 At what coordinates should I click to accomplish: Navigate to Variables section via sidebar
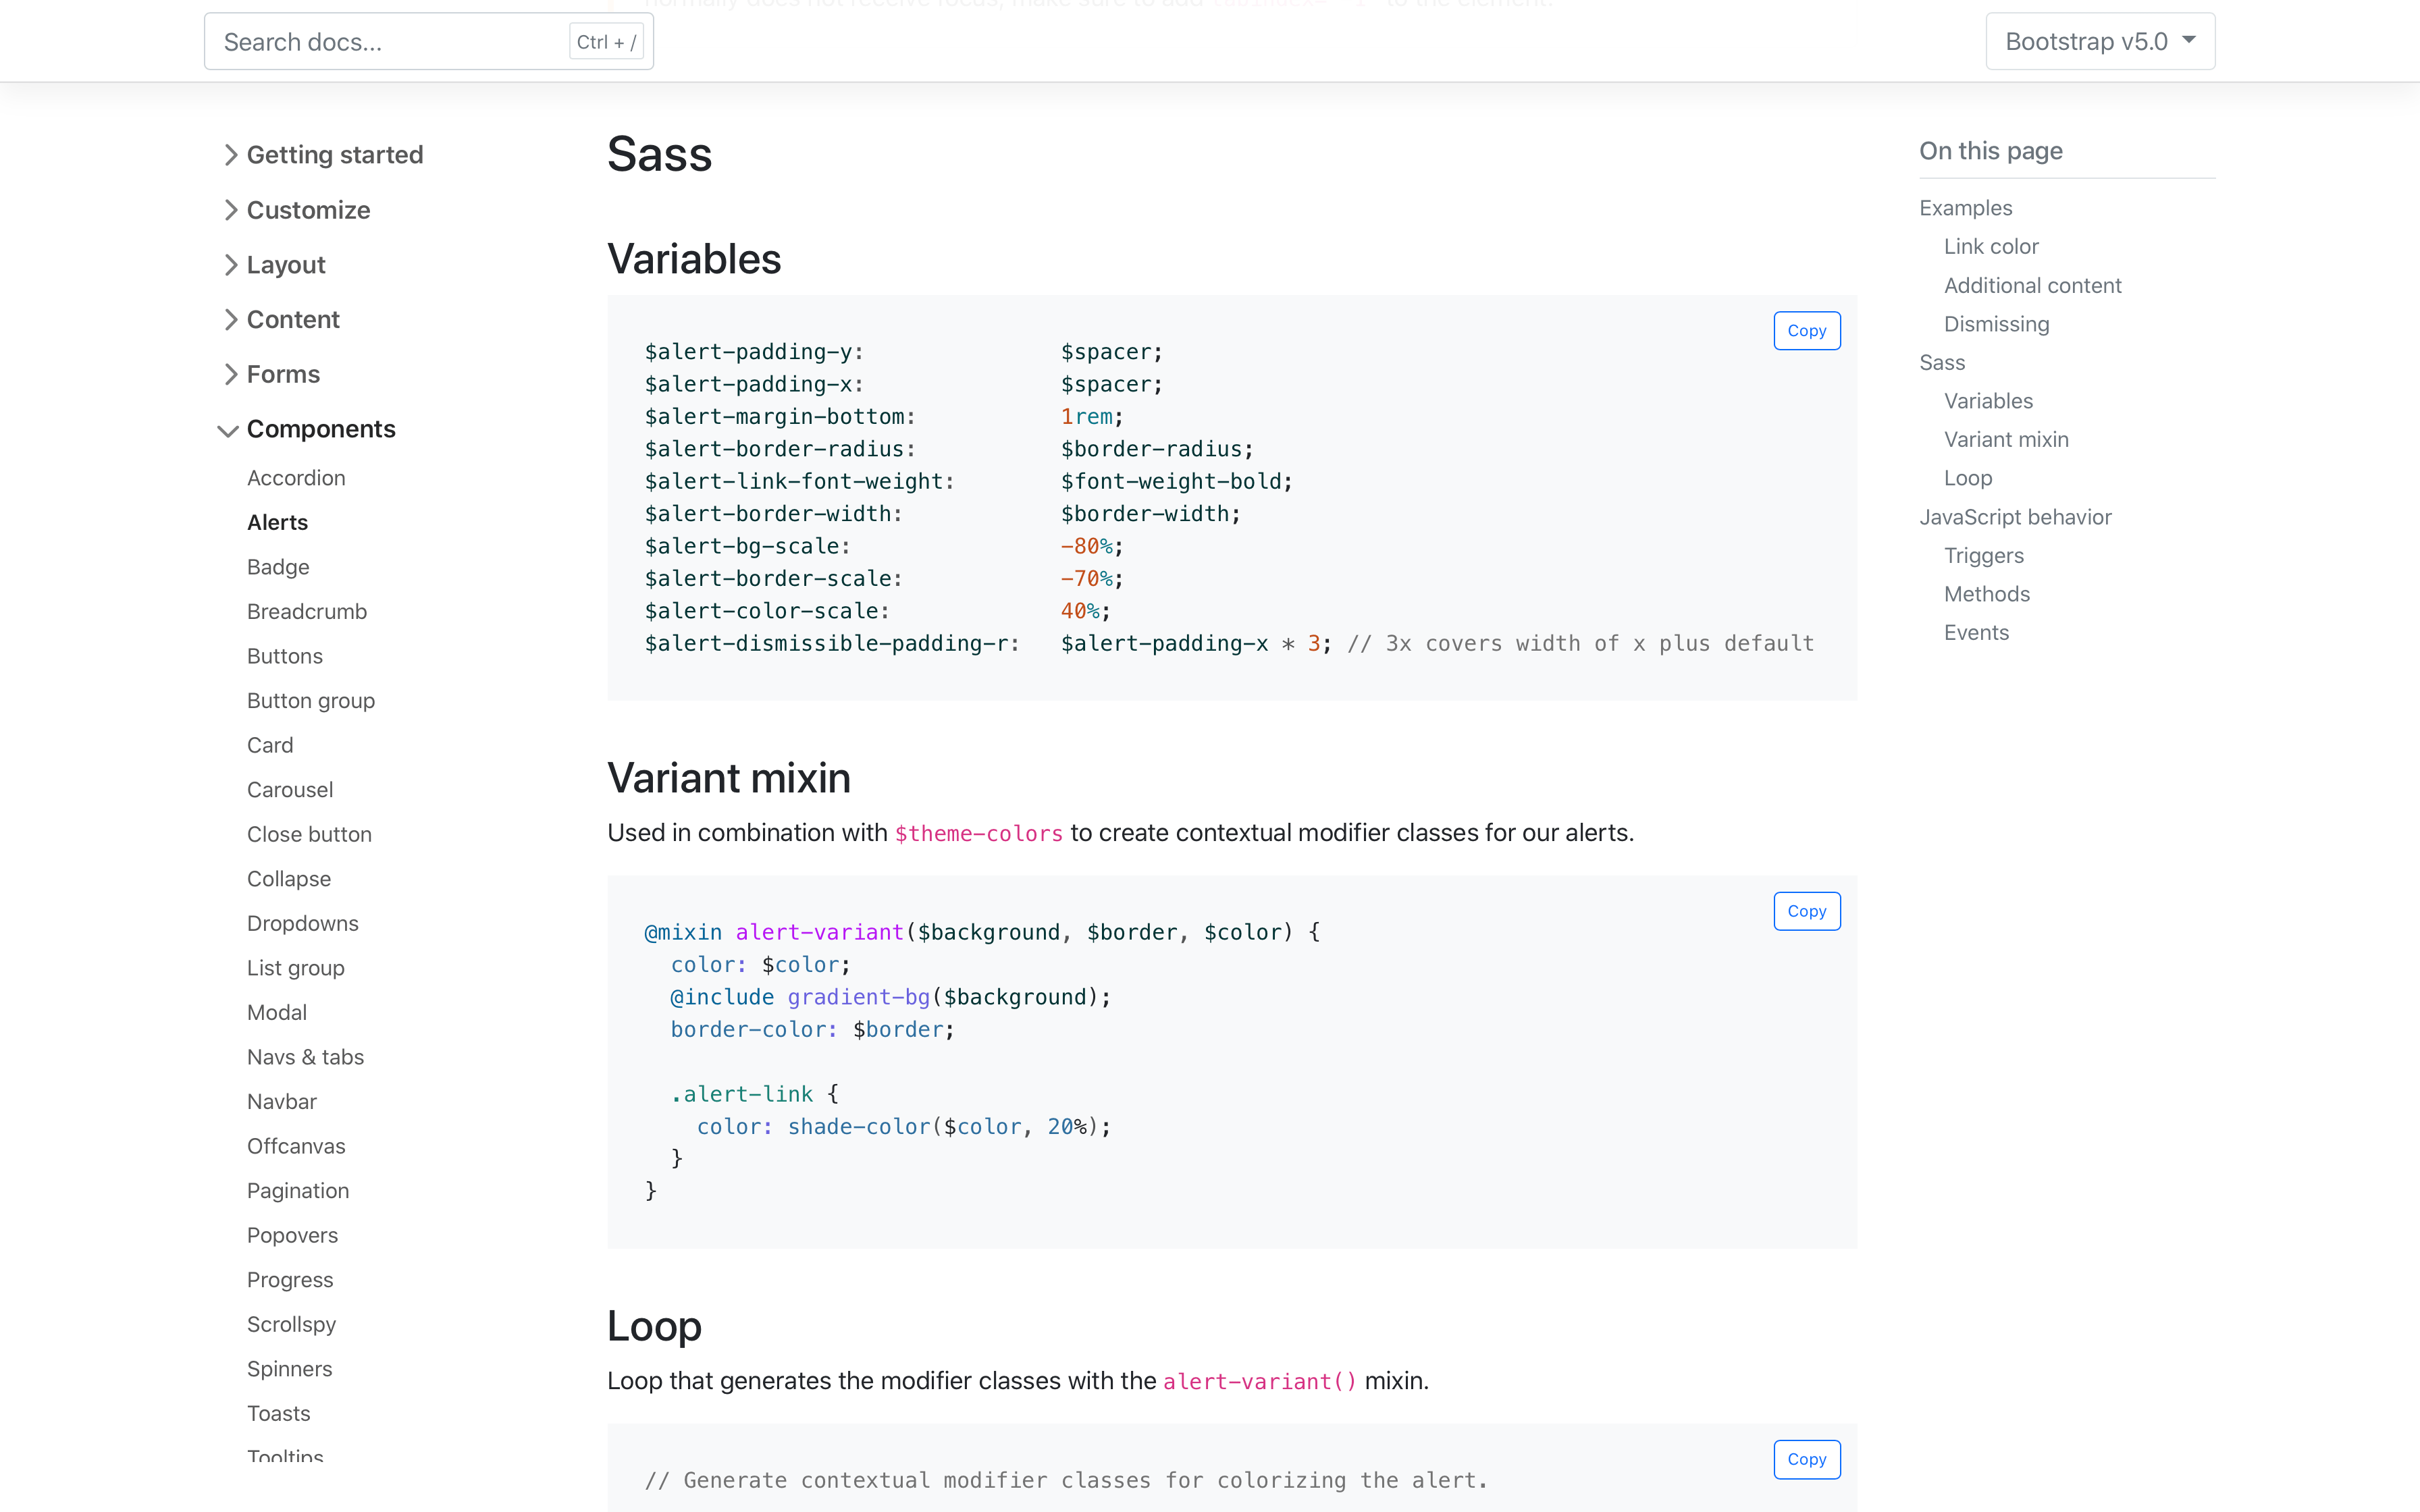click(1987, 401)
